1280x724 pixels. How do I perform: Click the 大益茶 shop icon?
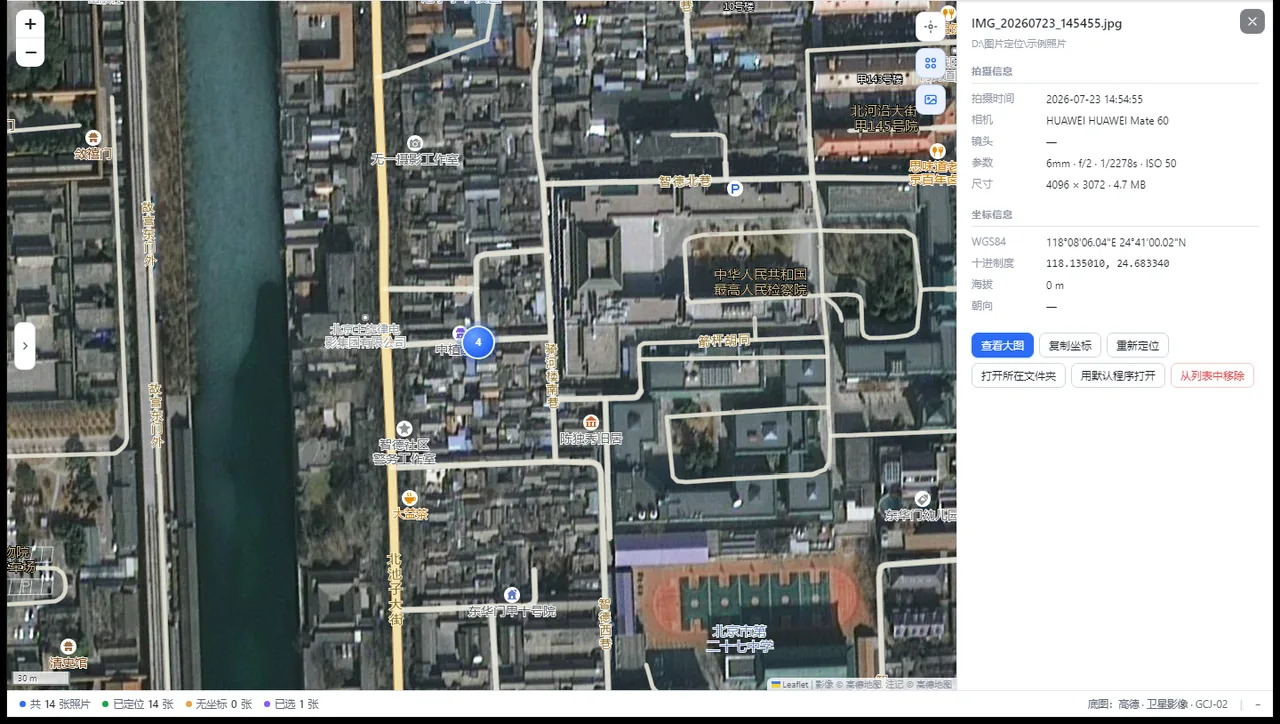409,498
